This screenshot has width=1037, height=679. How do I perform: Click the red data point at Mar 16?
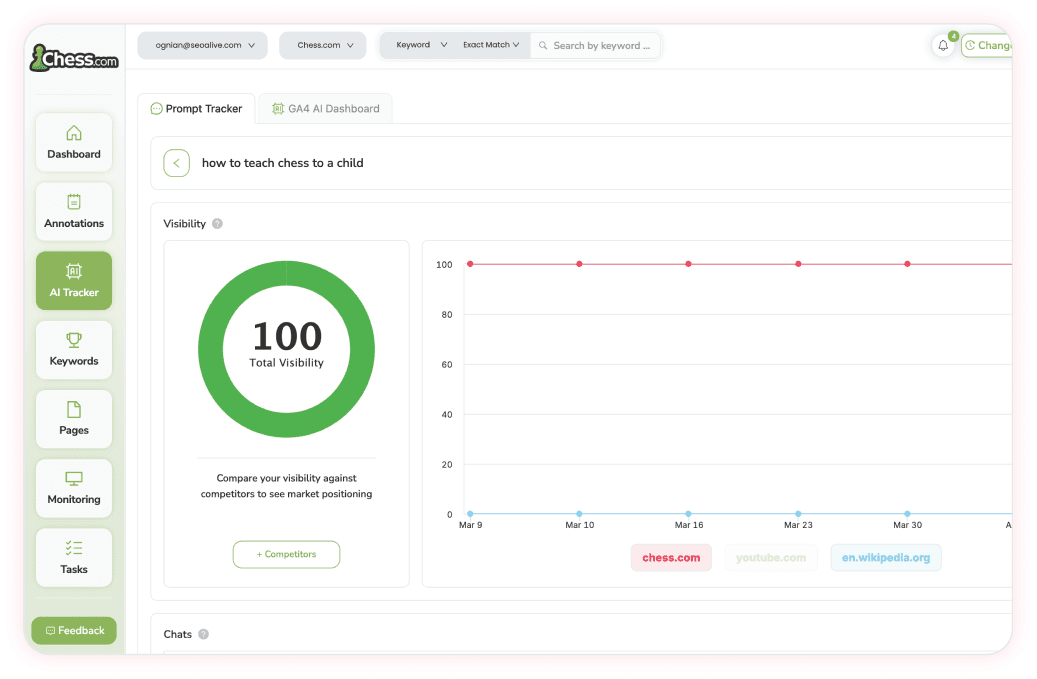point(688,264)
